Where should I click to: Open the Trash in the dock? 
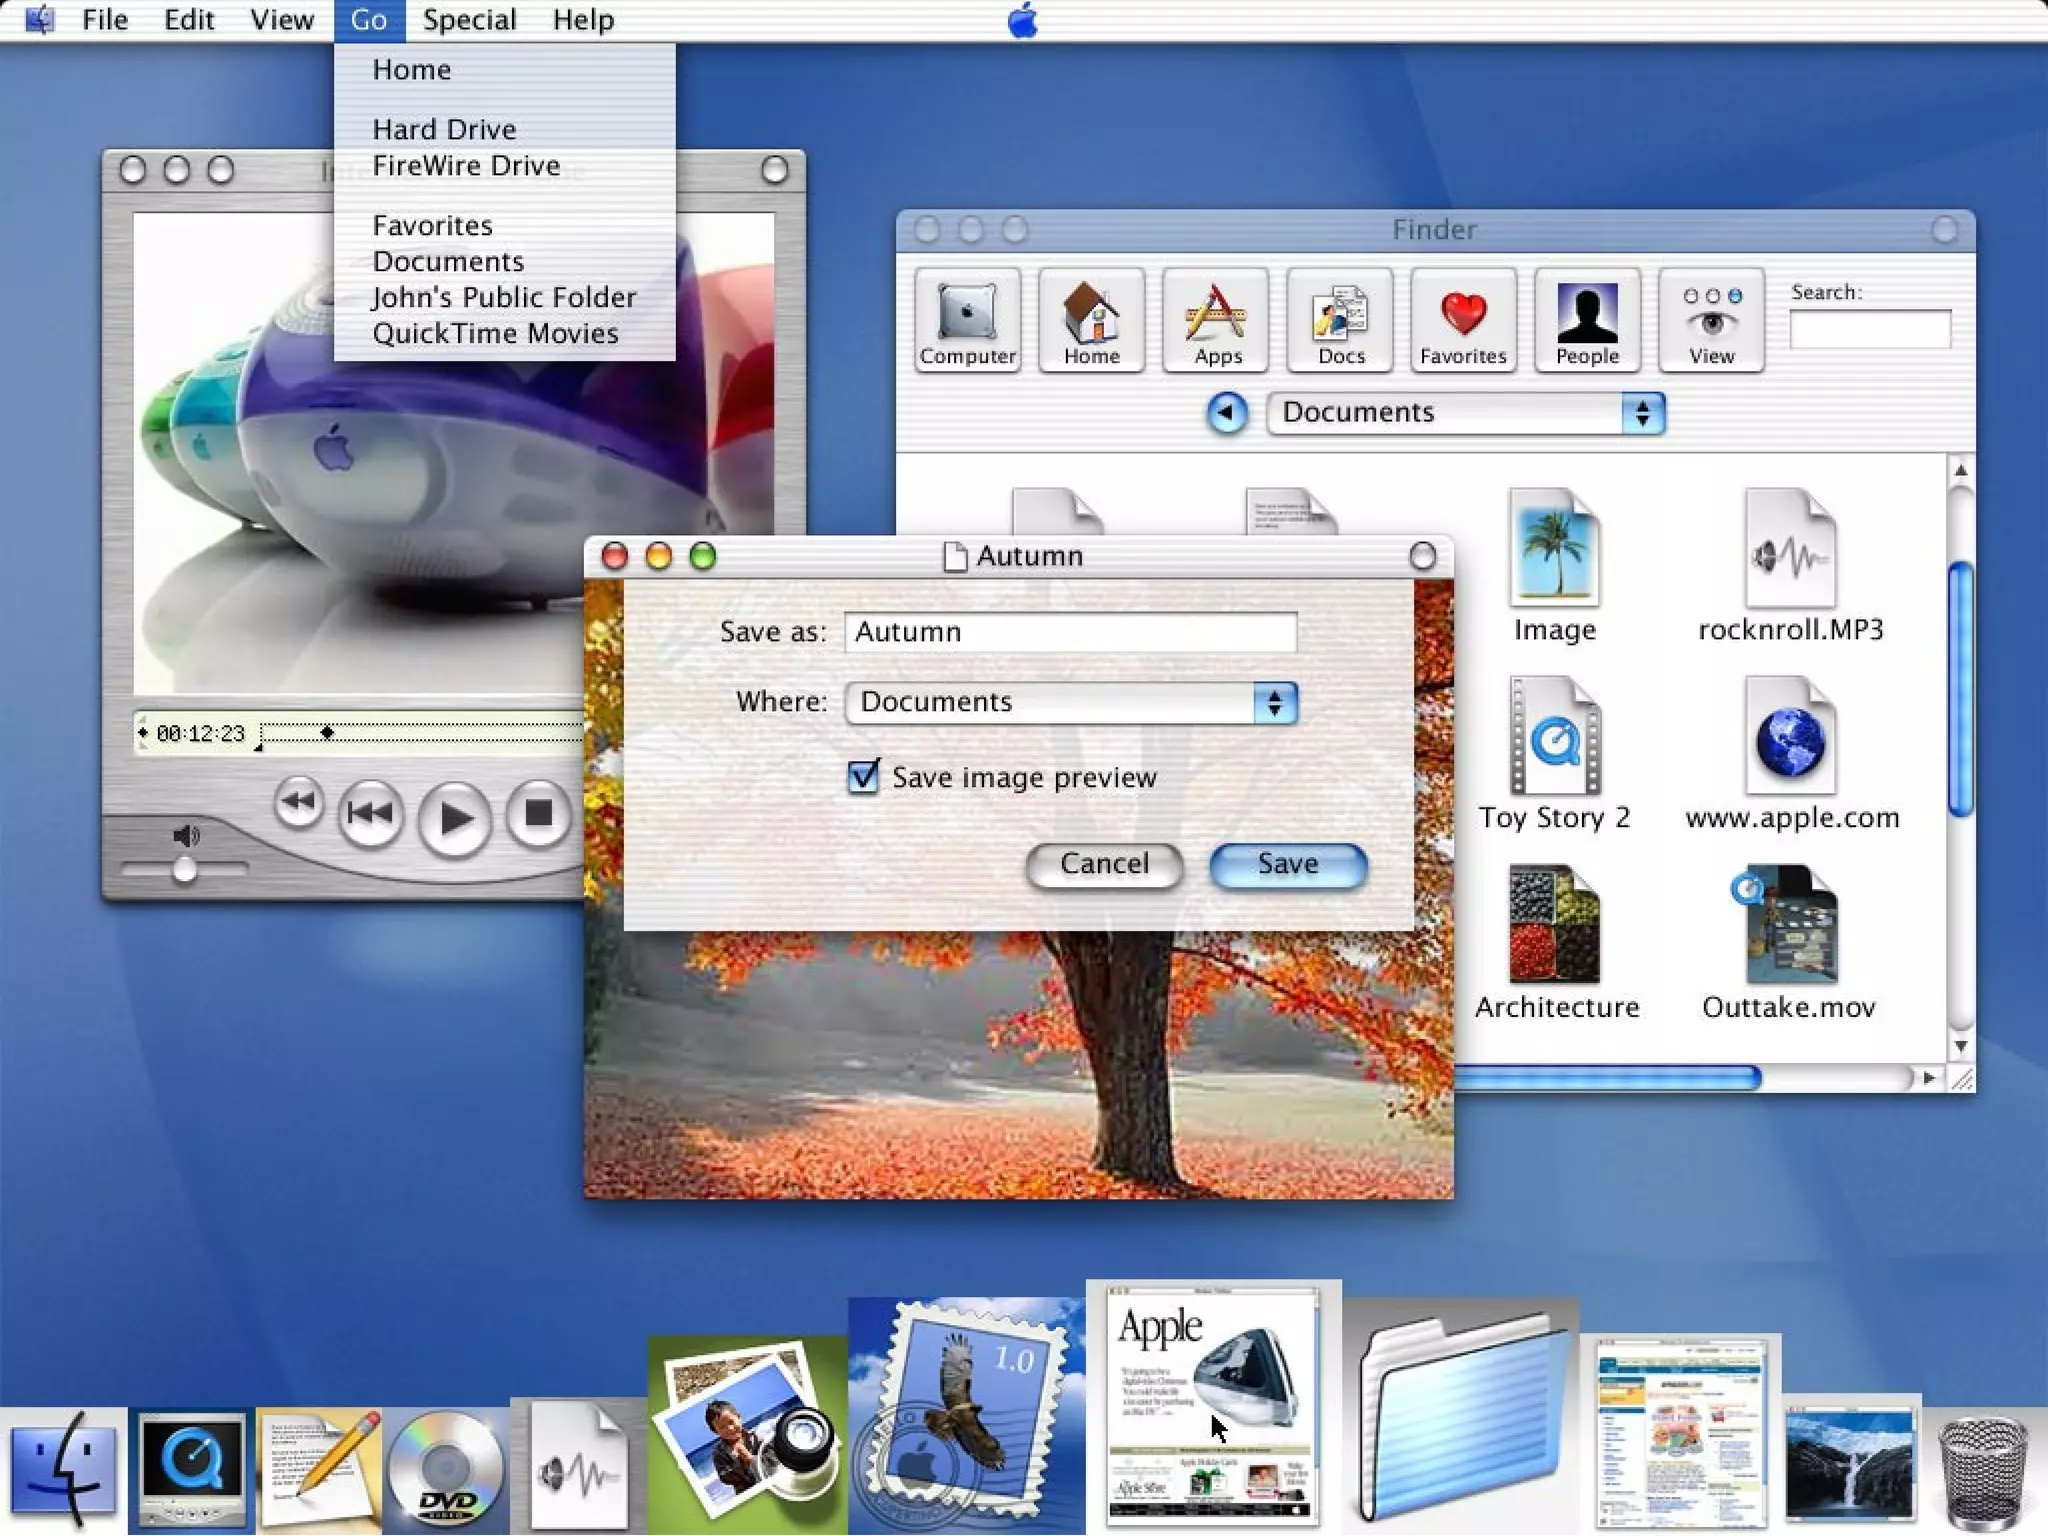1983,1472
